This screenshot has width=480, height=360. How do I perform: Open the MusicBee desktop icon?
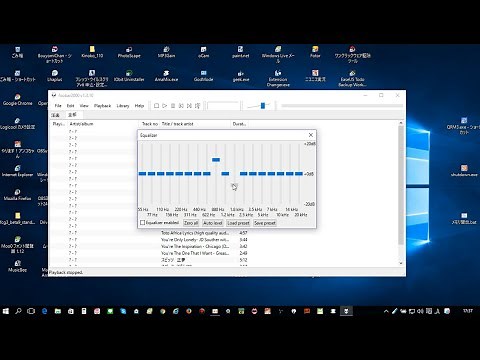pyautogui.click(x=17, y=266)
